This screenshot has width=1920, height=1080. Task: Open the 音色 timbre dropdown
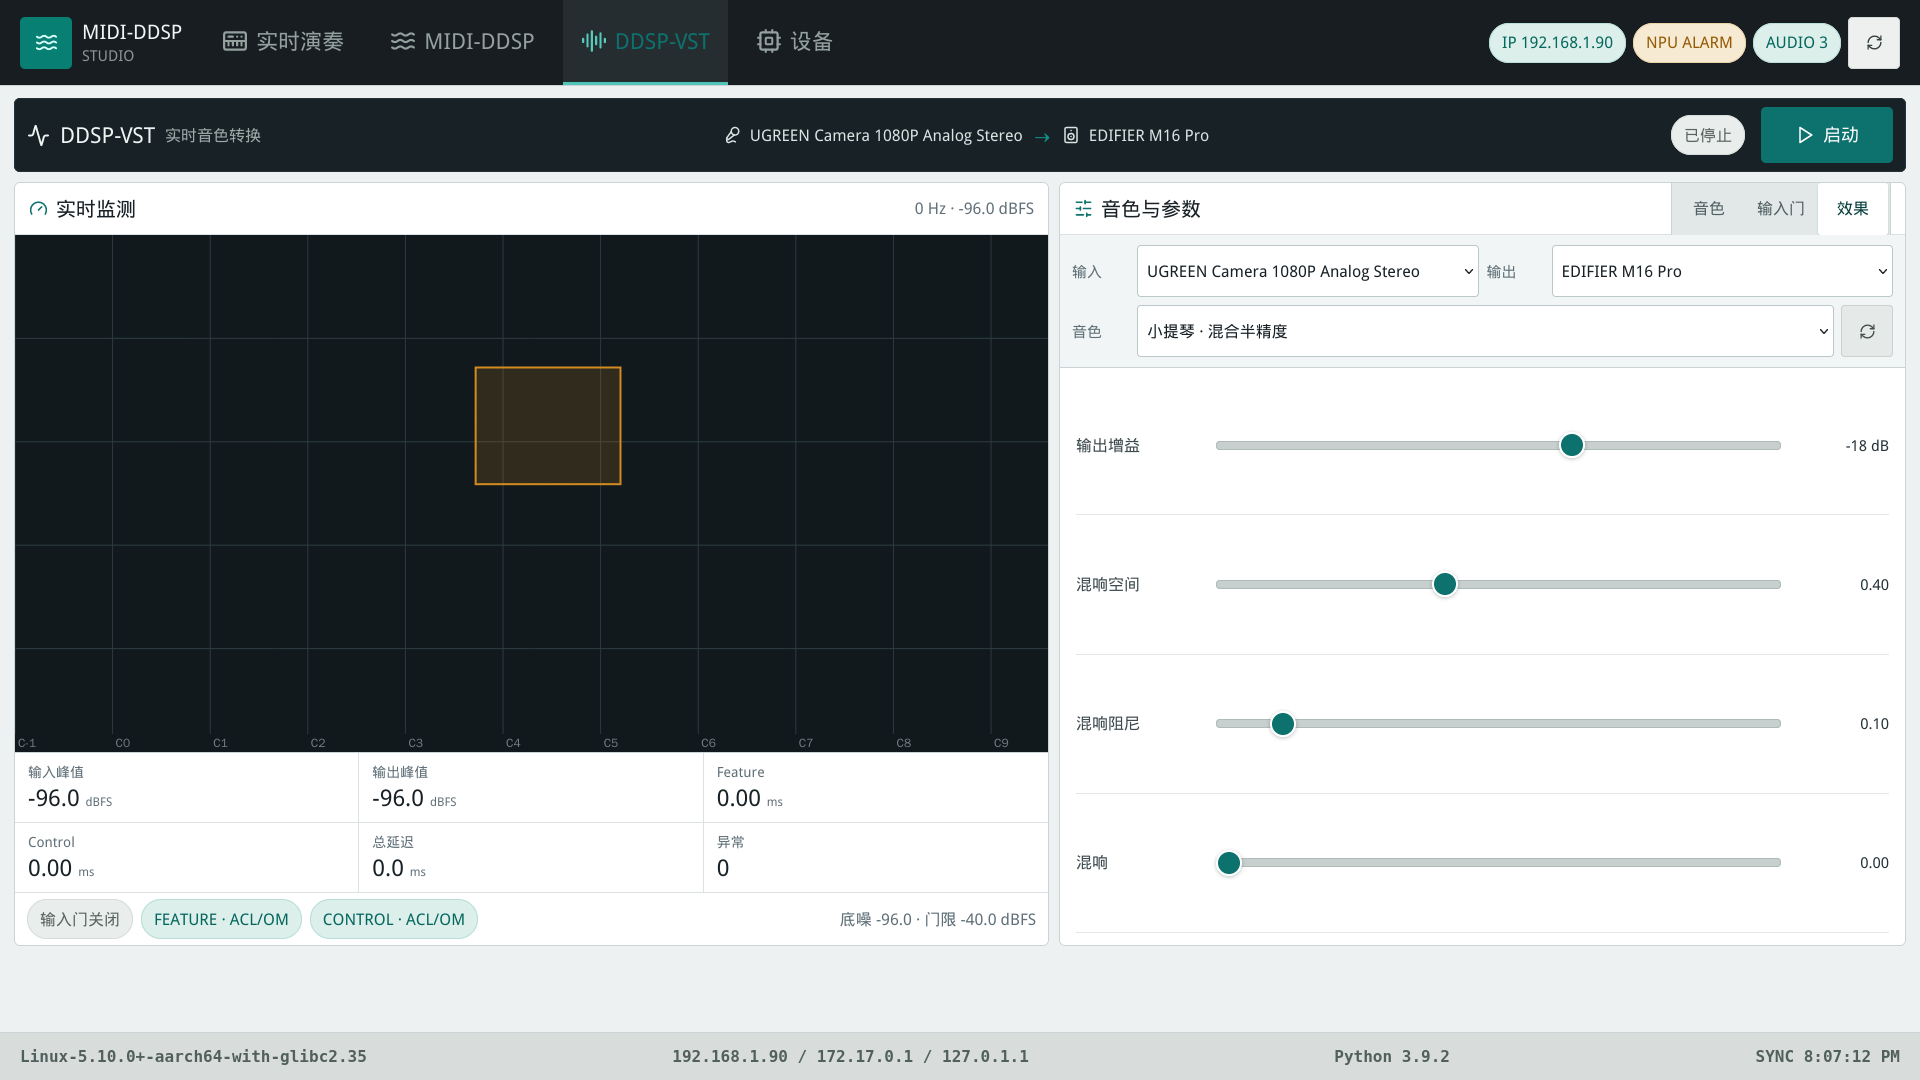click(1485, 331)
